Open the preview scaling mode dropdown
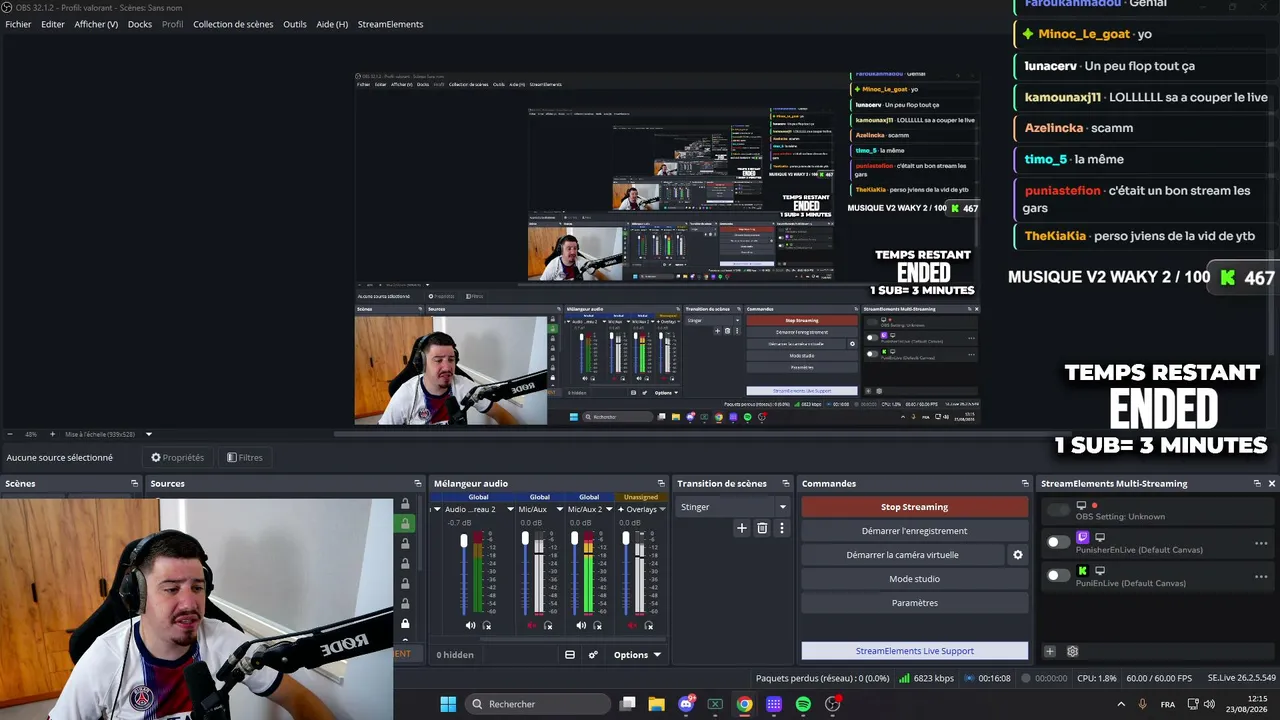 point(149,434)
